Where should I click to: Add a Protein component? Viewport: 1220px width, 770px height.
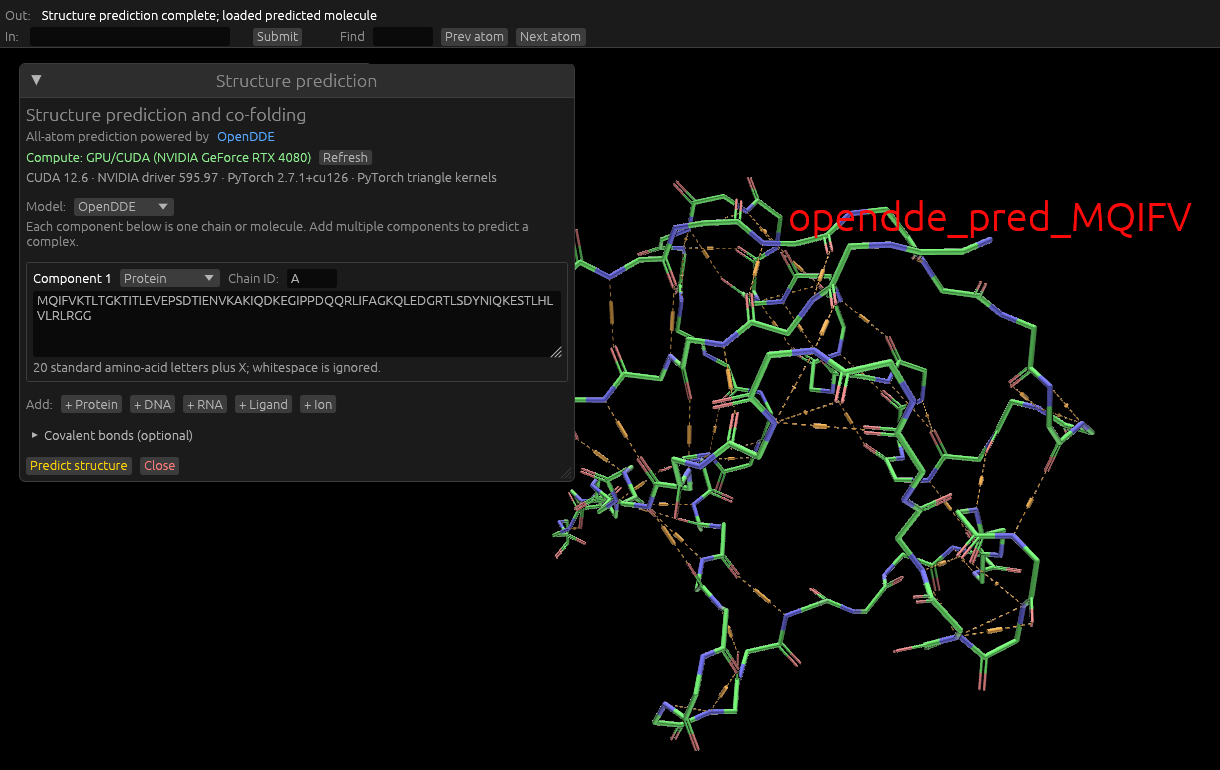tap(92, 405)
